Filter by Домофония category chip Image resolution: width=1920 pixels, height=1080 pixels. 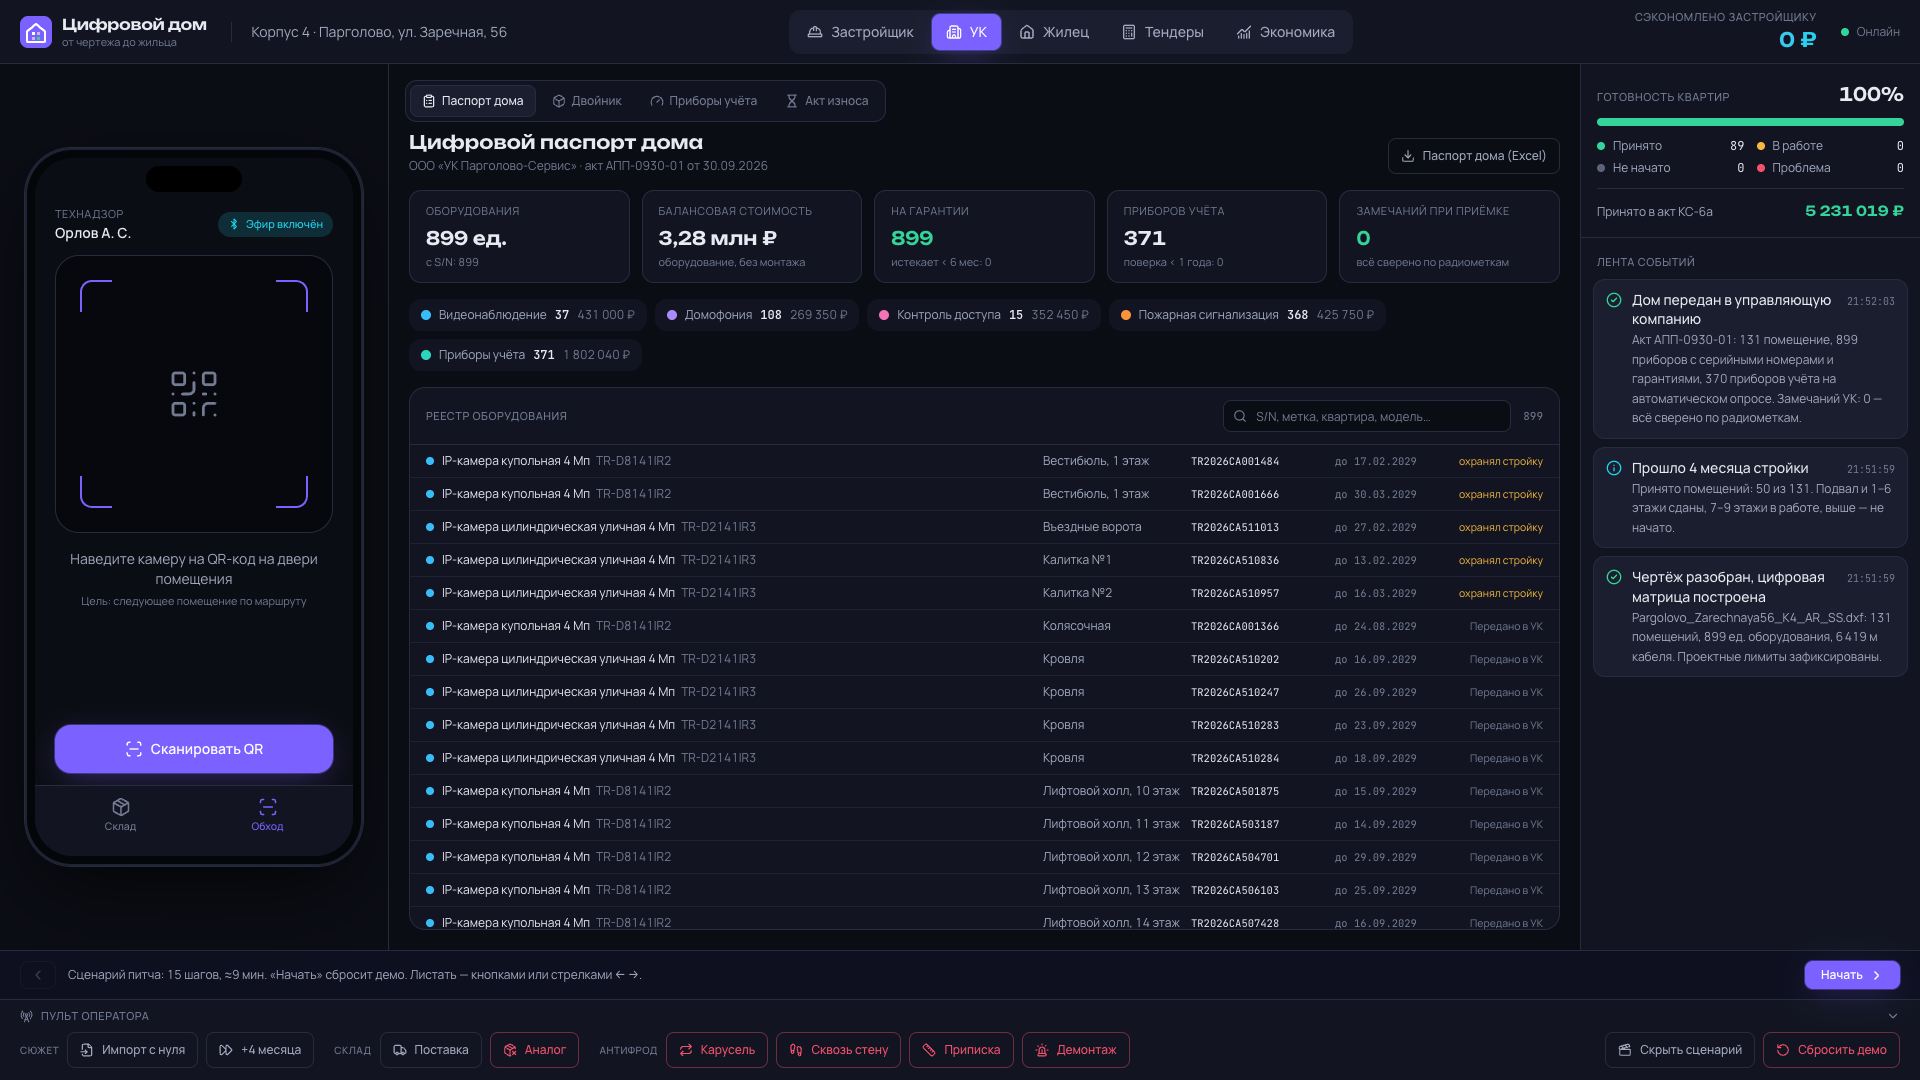tap(757, 315)
